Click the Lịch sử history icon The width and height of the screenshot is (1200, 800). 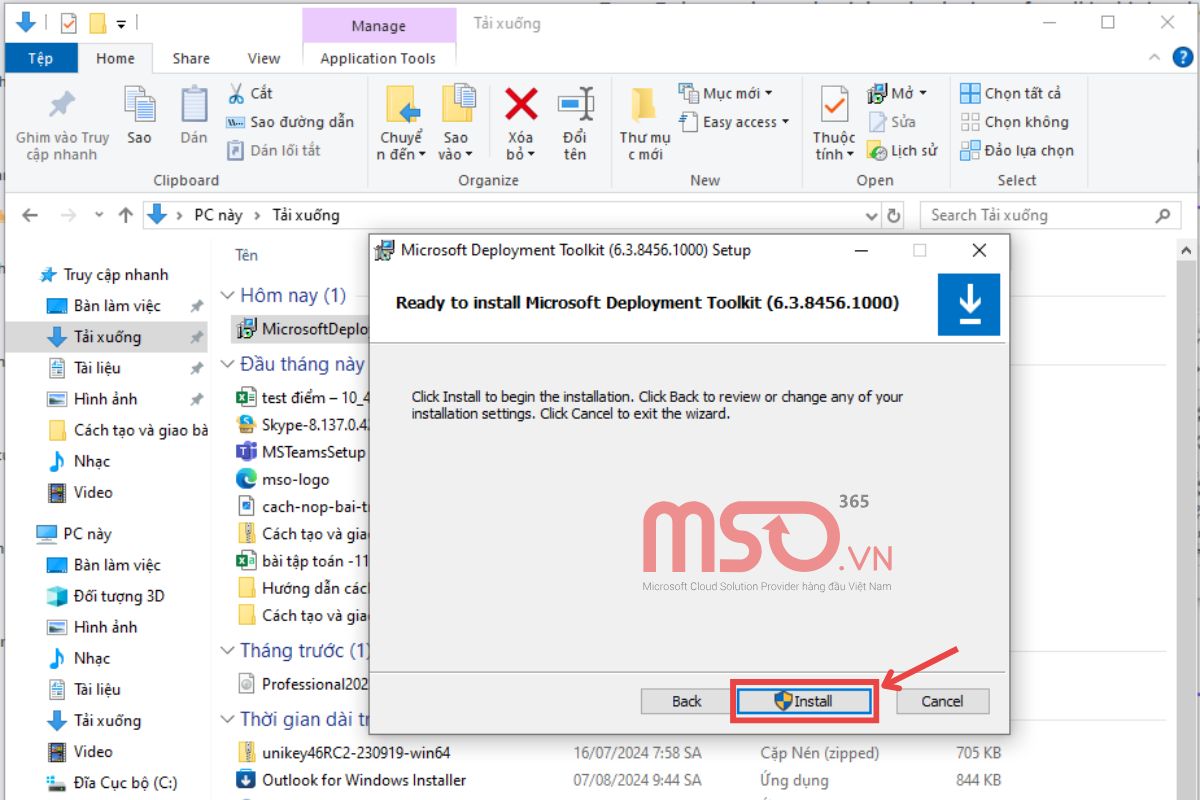click(876, 151)
